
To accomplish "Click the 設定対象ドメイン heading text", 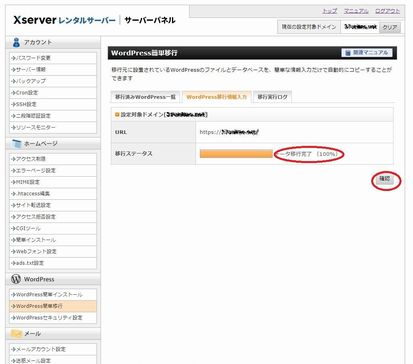I will pos(164,115).
